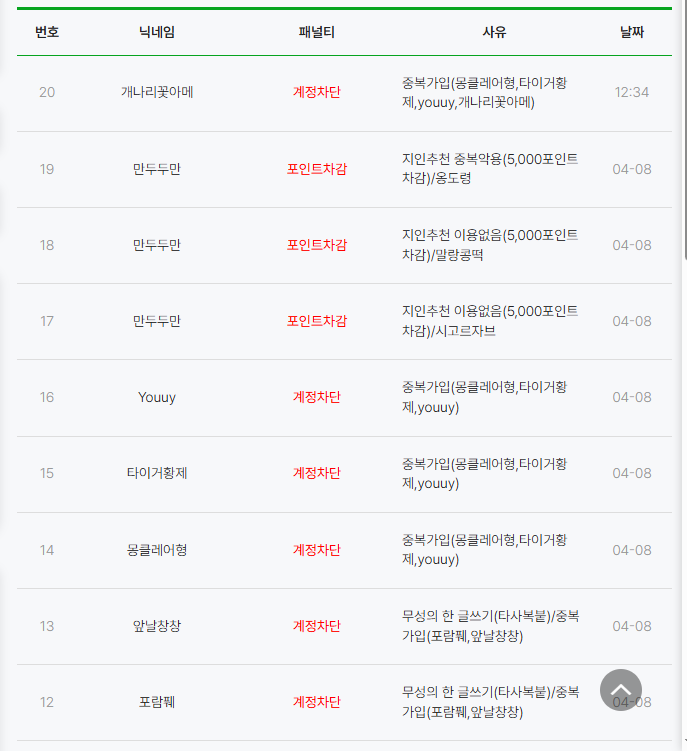The width and height of the screenshot is (687, 751).
Task: Select the 번호 column header
Action: point(47,32)
